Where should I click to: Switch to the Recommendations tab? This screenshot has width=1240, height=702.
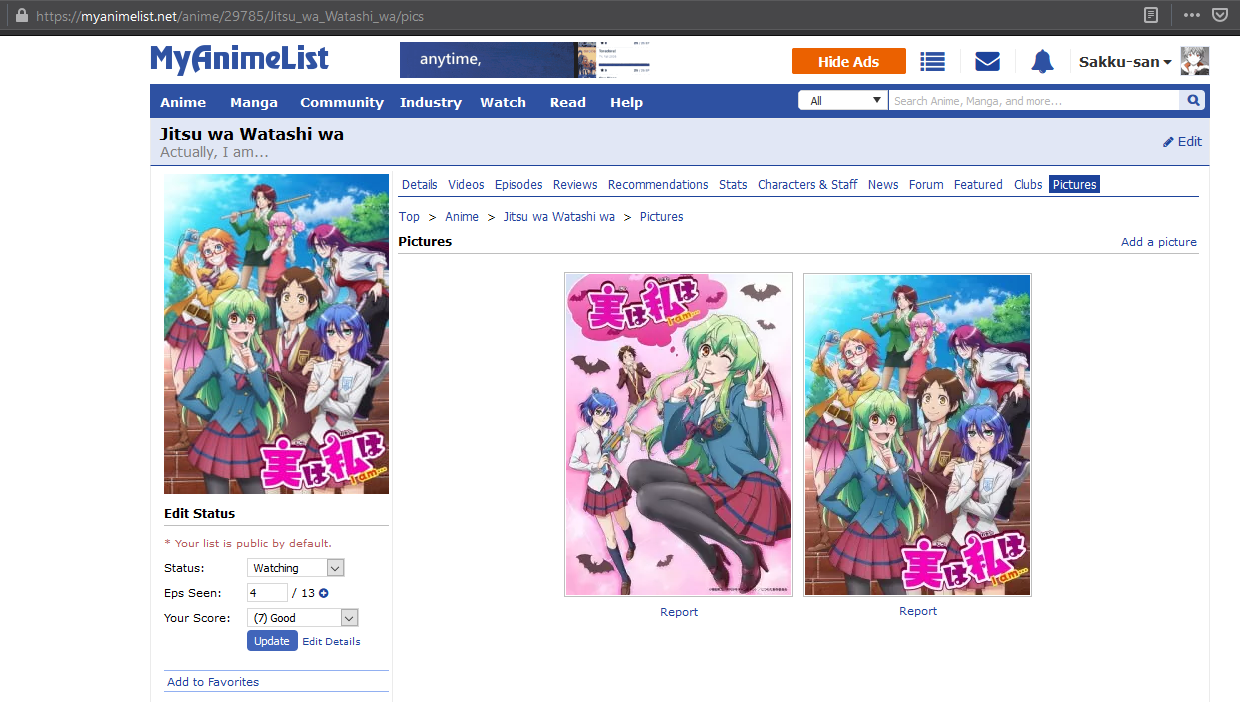tap(658, 184)
